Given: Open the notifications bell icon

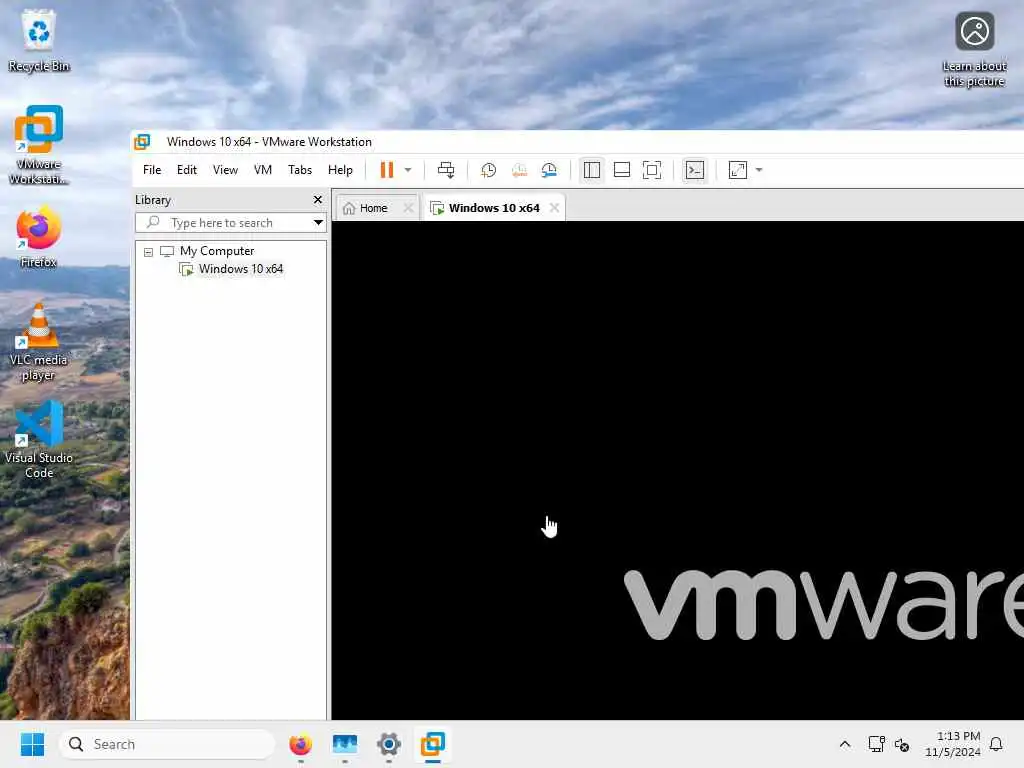Looking at the screenshot, I should (996, 744).
